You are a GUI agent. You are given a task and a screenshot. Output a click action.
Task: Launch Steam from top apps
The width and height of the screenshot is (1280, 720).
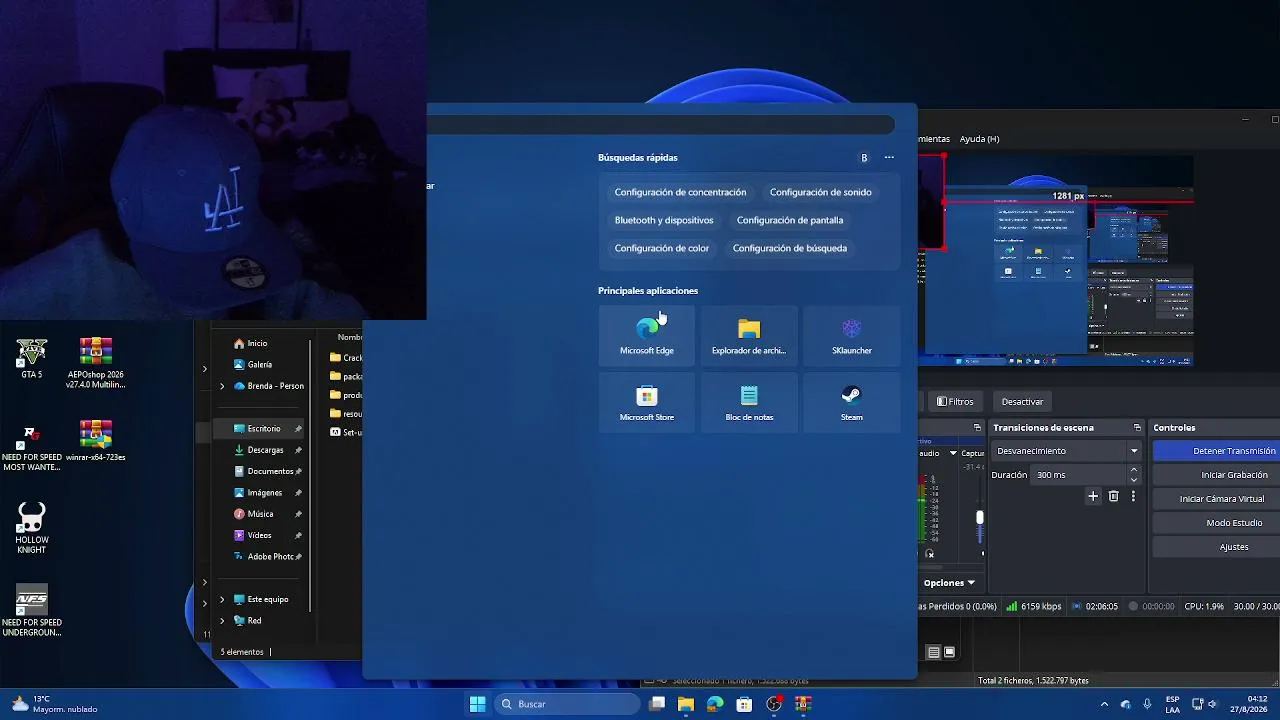(852, 403)
